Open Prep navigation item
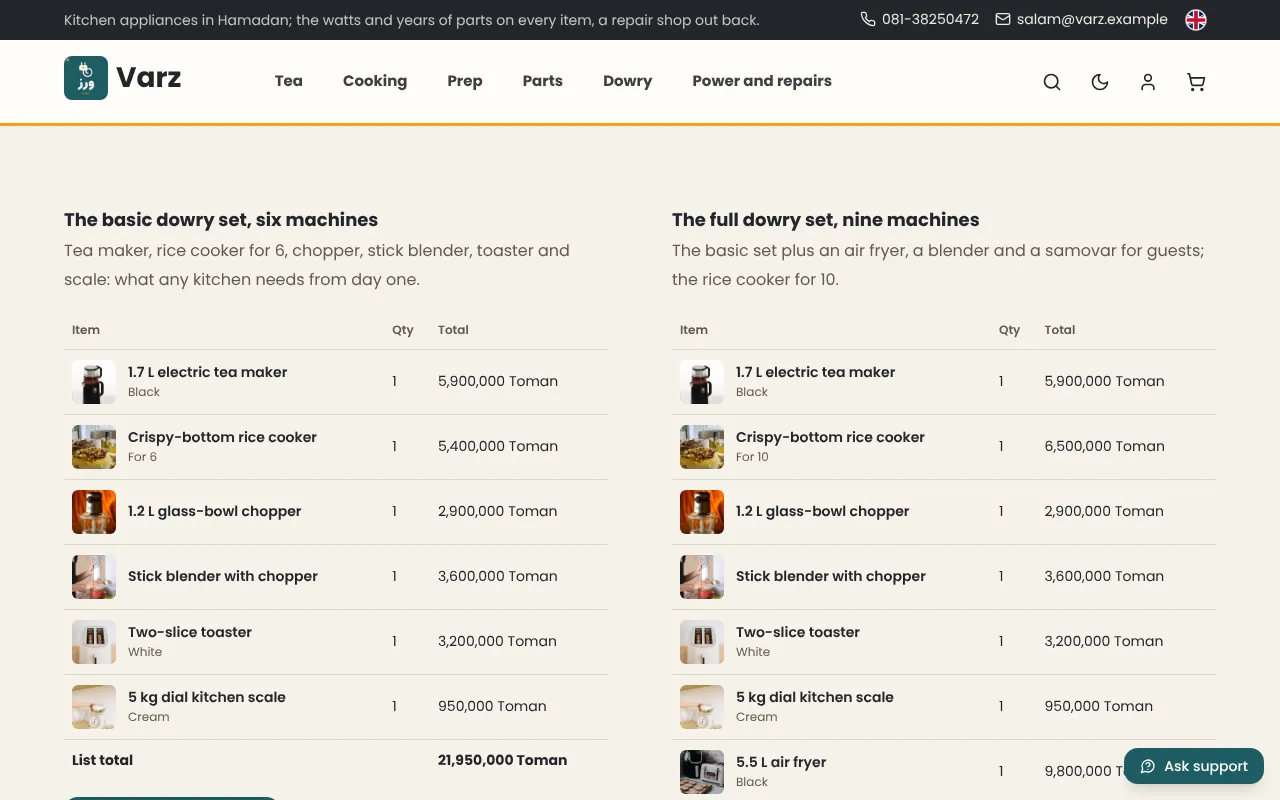The height and width of the screenshot is (800, 1280). [x=465, y=81]
